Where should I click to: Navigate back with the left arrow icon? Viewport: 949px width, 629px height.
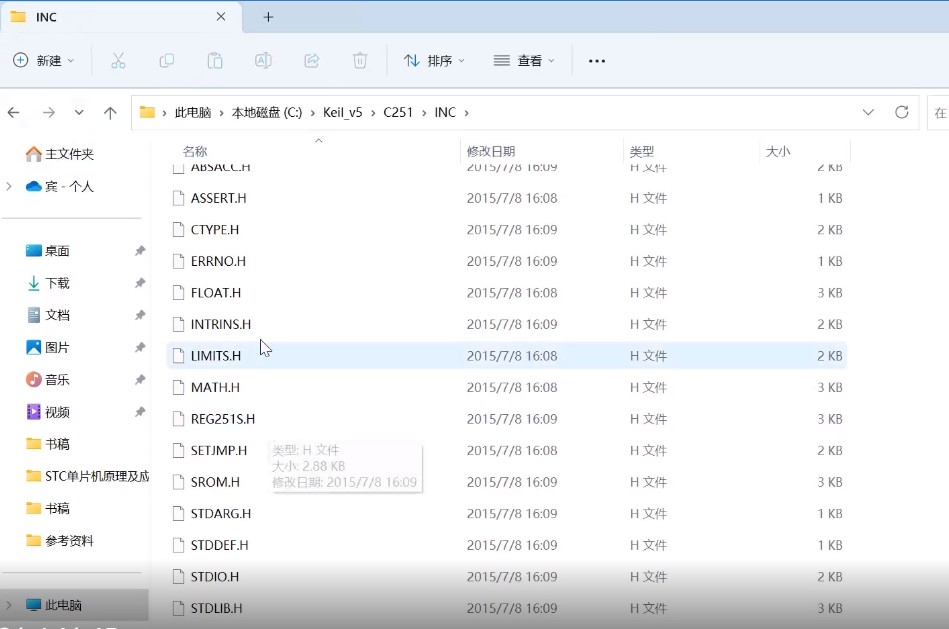pos(13,112)
